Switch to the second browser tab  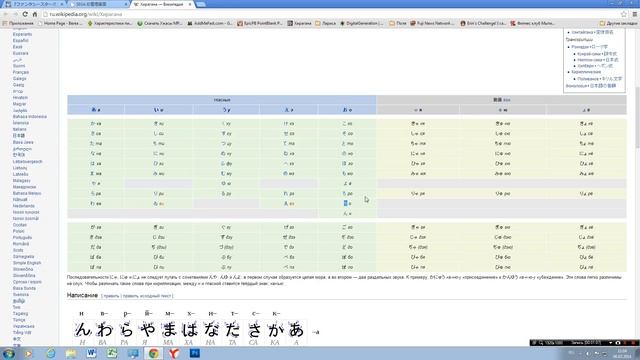98,4
